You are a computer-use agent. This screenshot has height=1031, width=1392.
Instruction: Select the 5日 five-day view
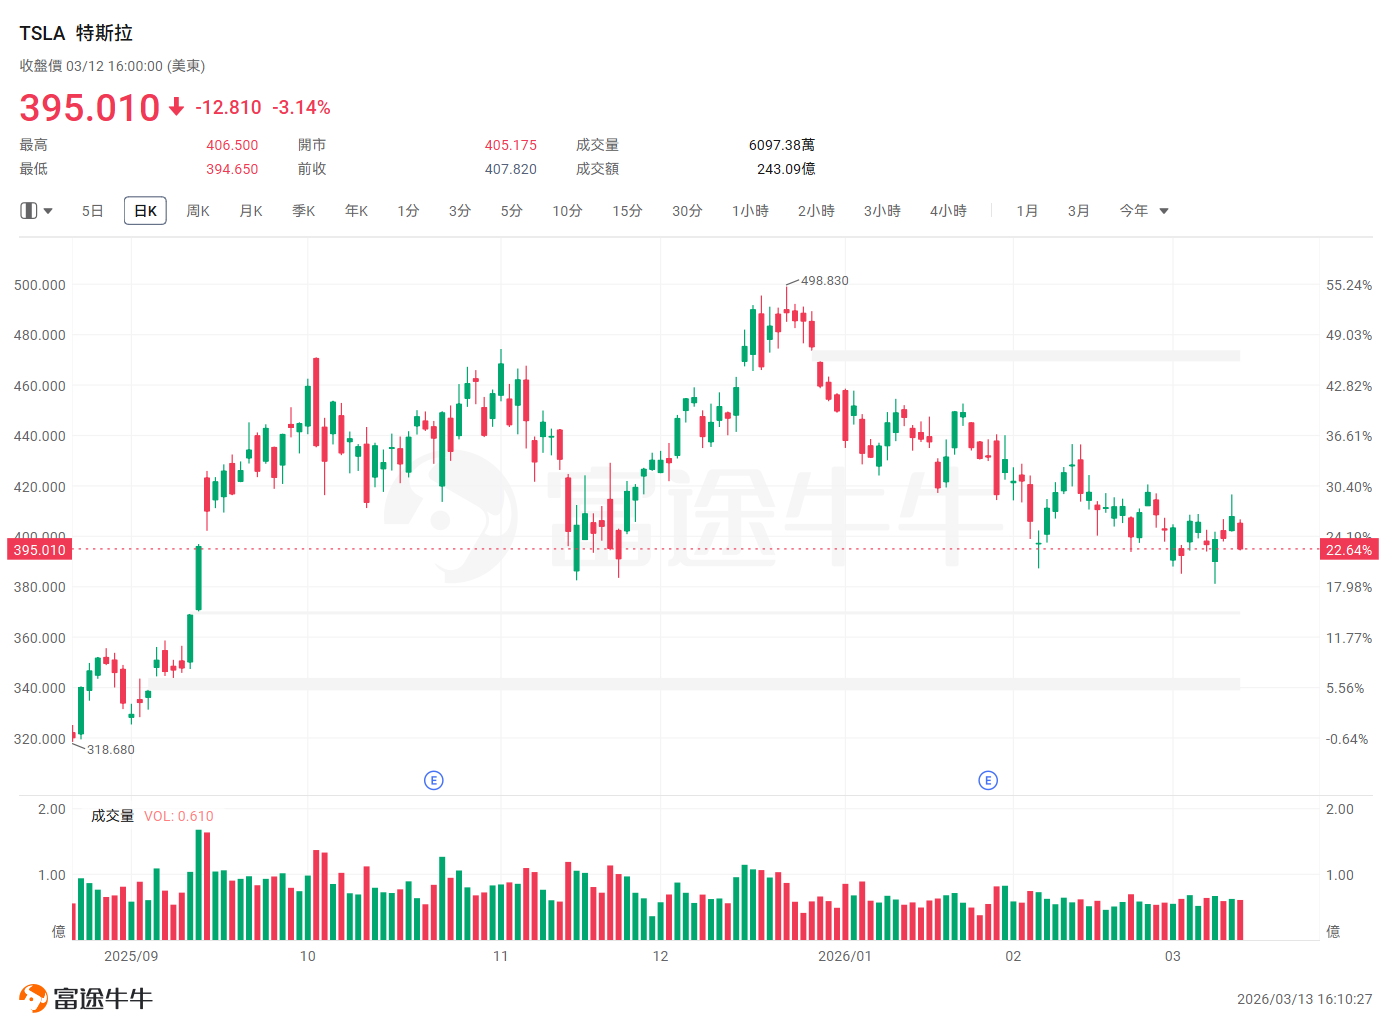93,211
